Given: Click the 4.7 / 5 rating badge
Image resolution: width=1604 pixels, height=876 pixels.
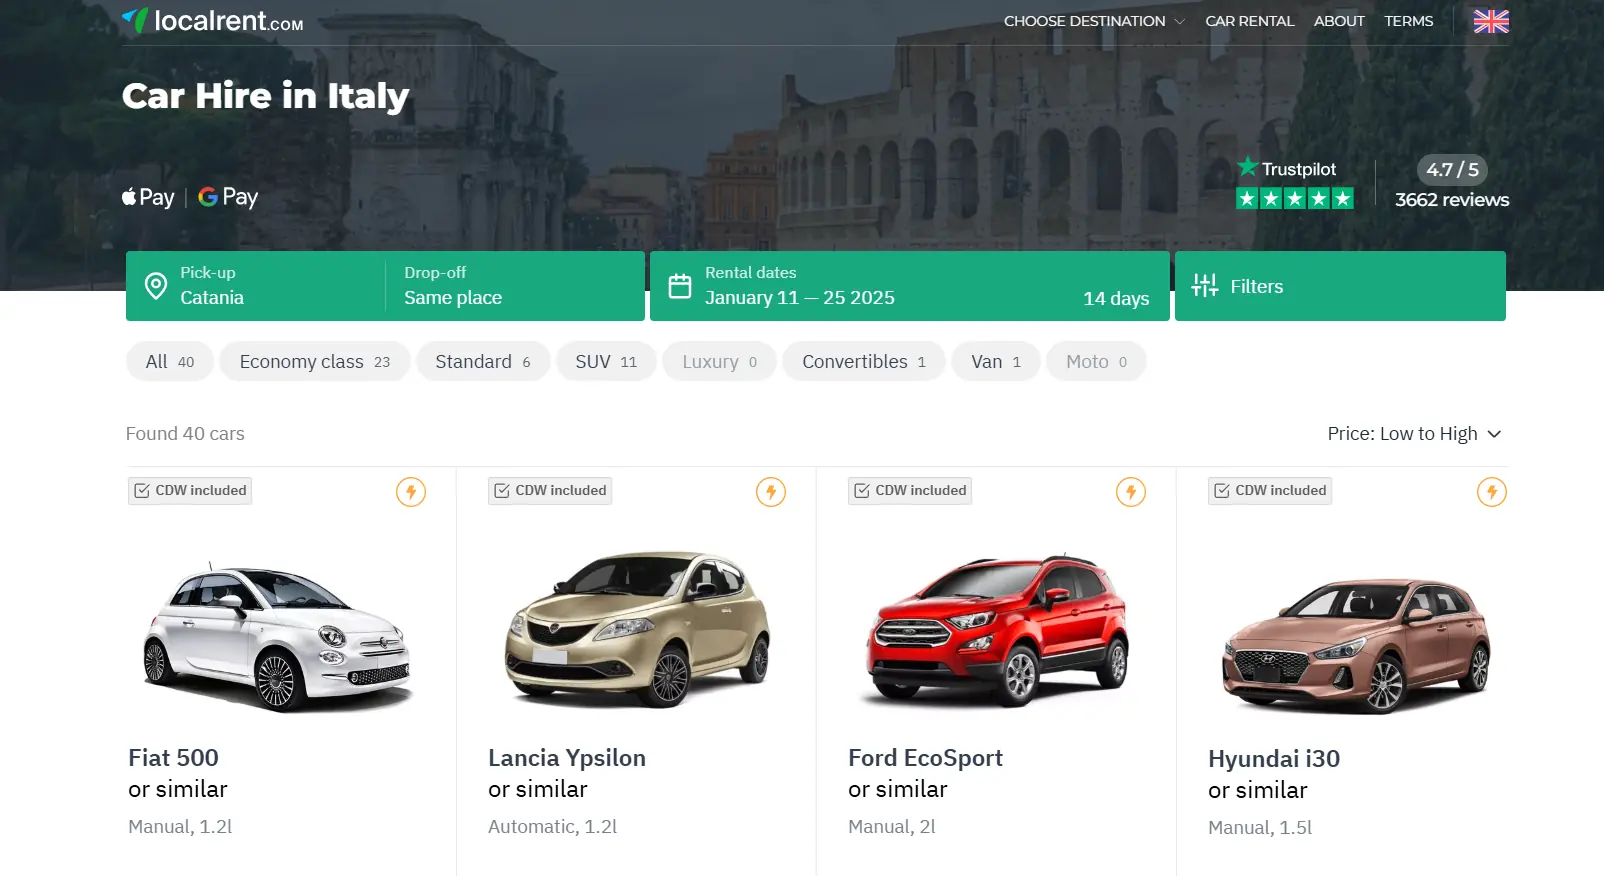Looking at the screenshot, I should pos(1452,169).
